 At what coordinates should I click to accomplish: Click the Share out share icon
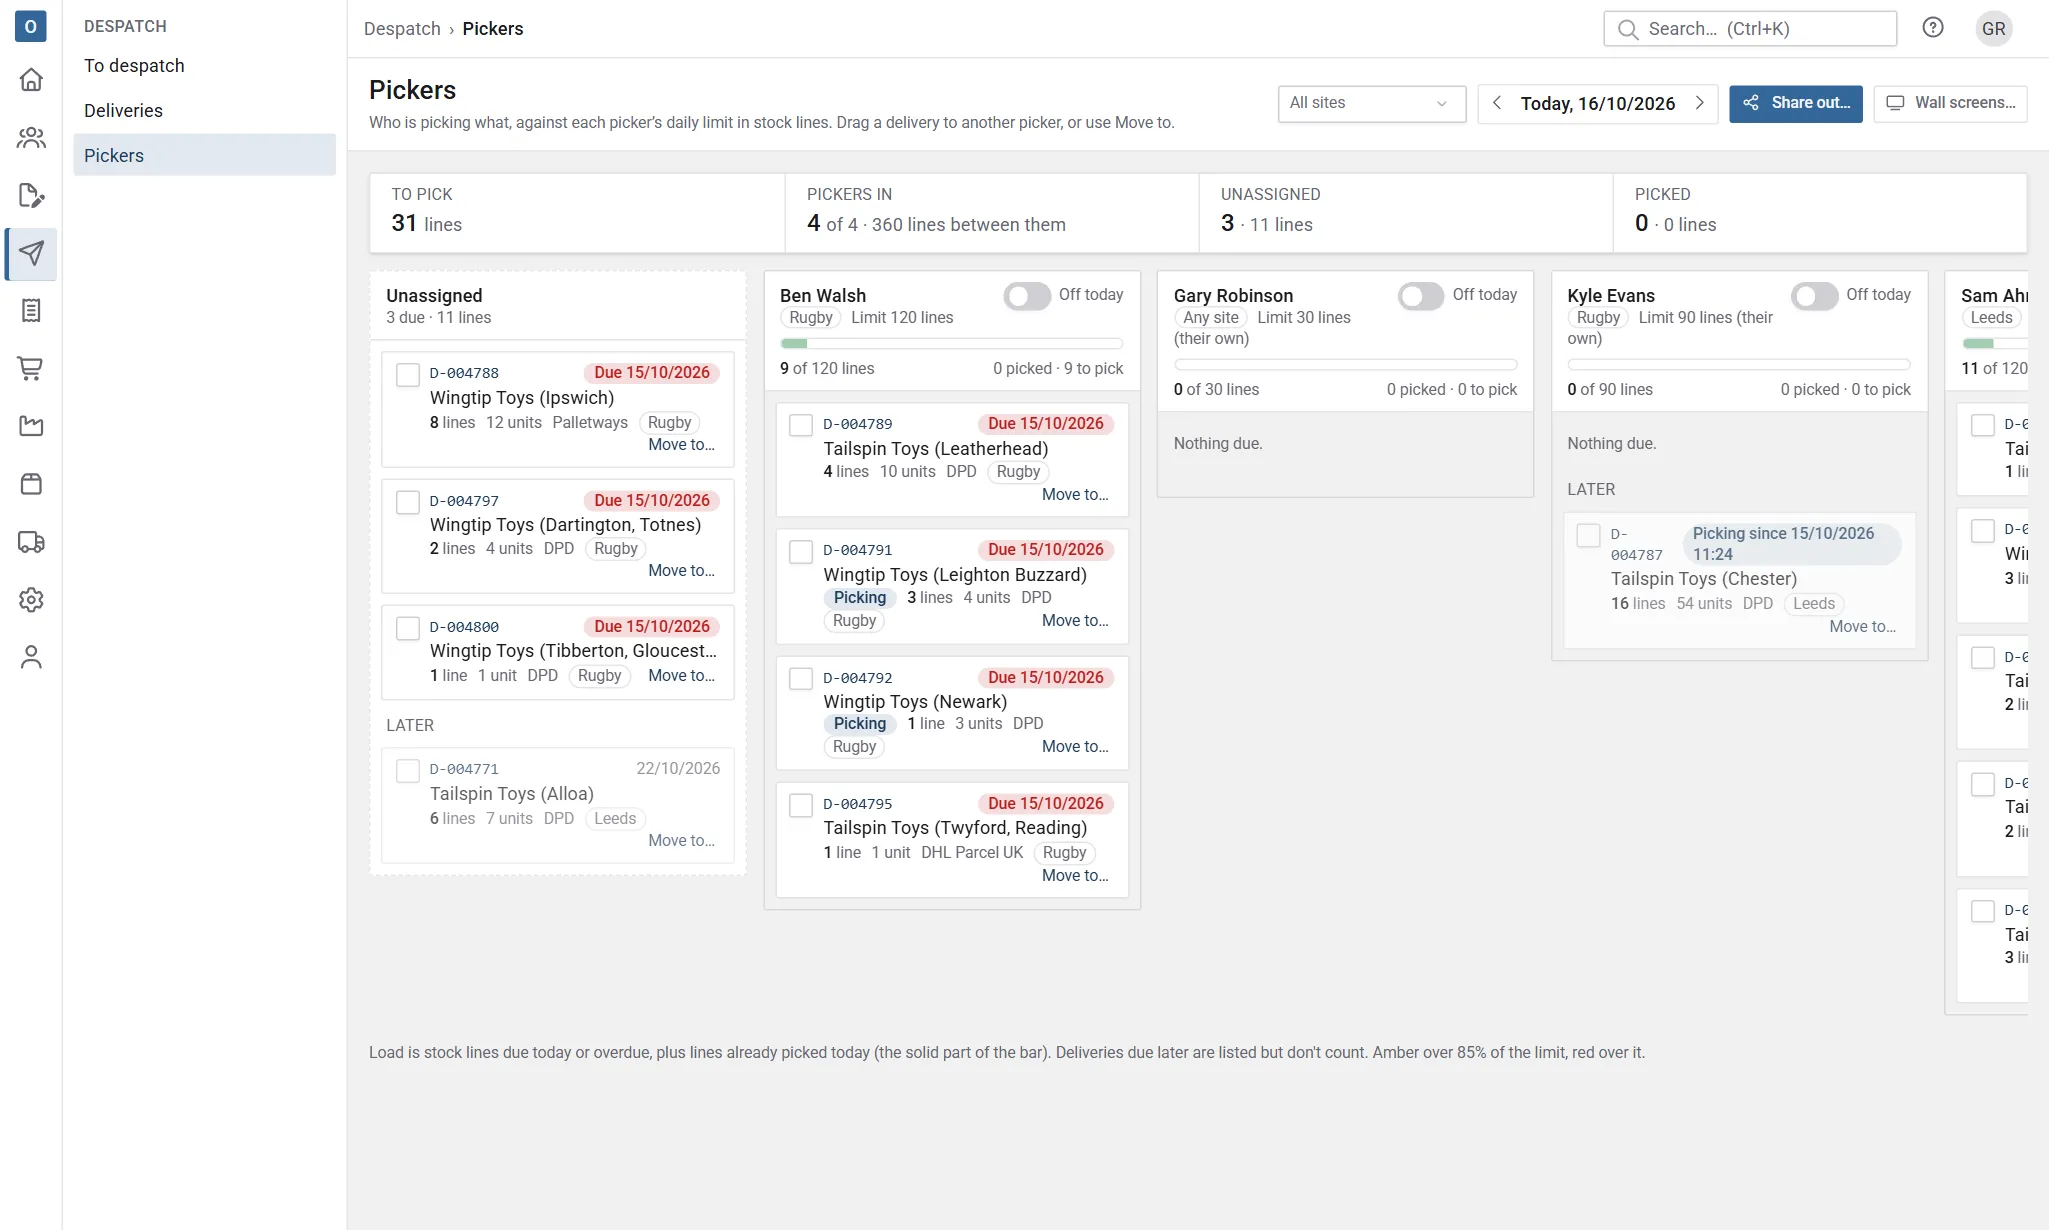point(1750,103)
